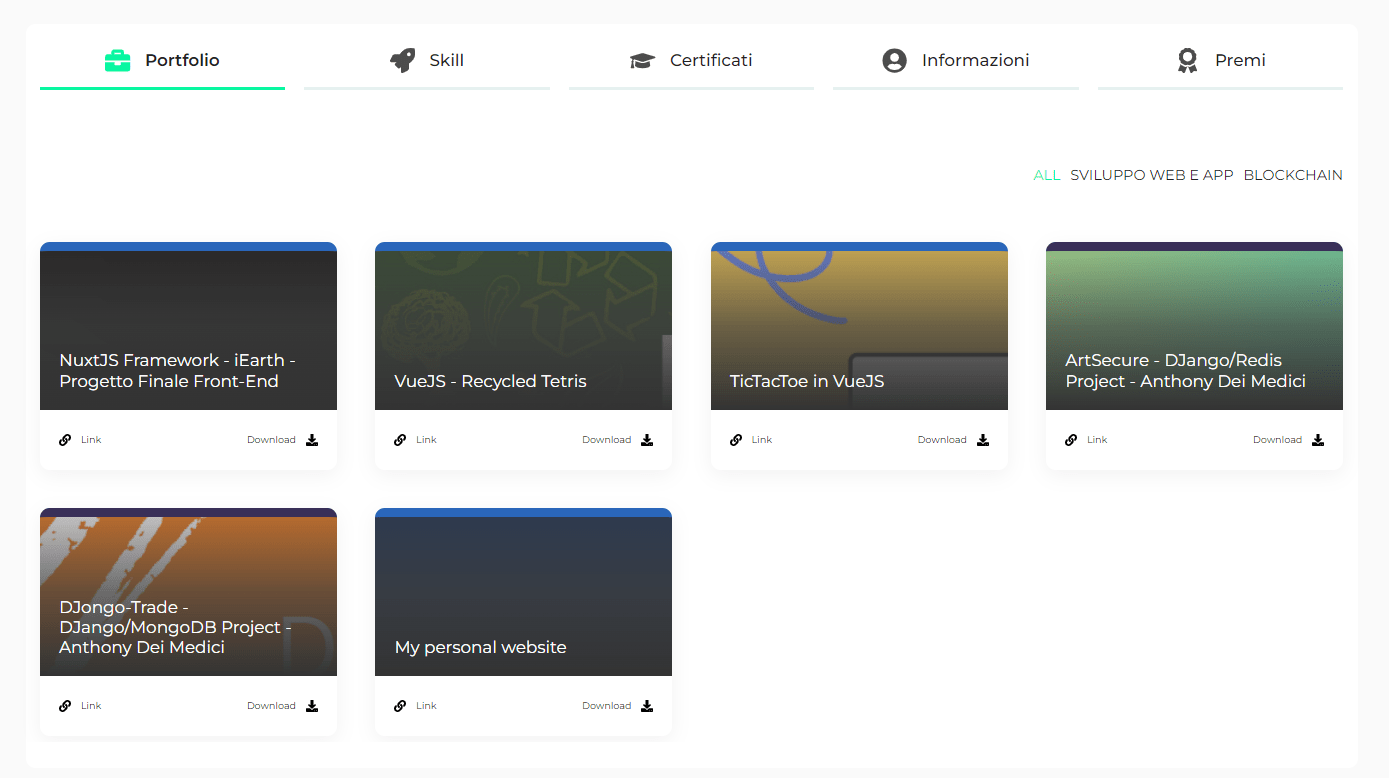Go to the Premi tab
Image resolution: width=1389 pixels, height=778 pixels.
coord(1239,61)
